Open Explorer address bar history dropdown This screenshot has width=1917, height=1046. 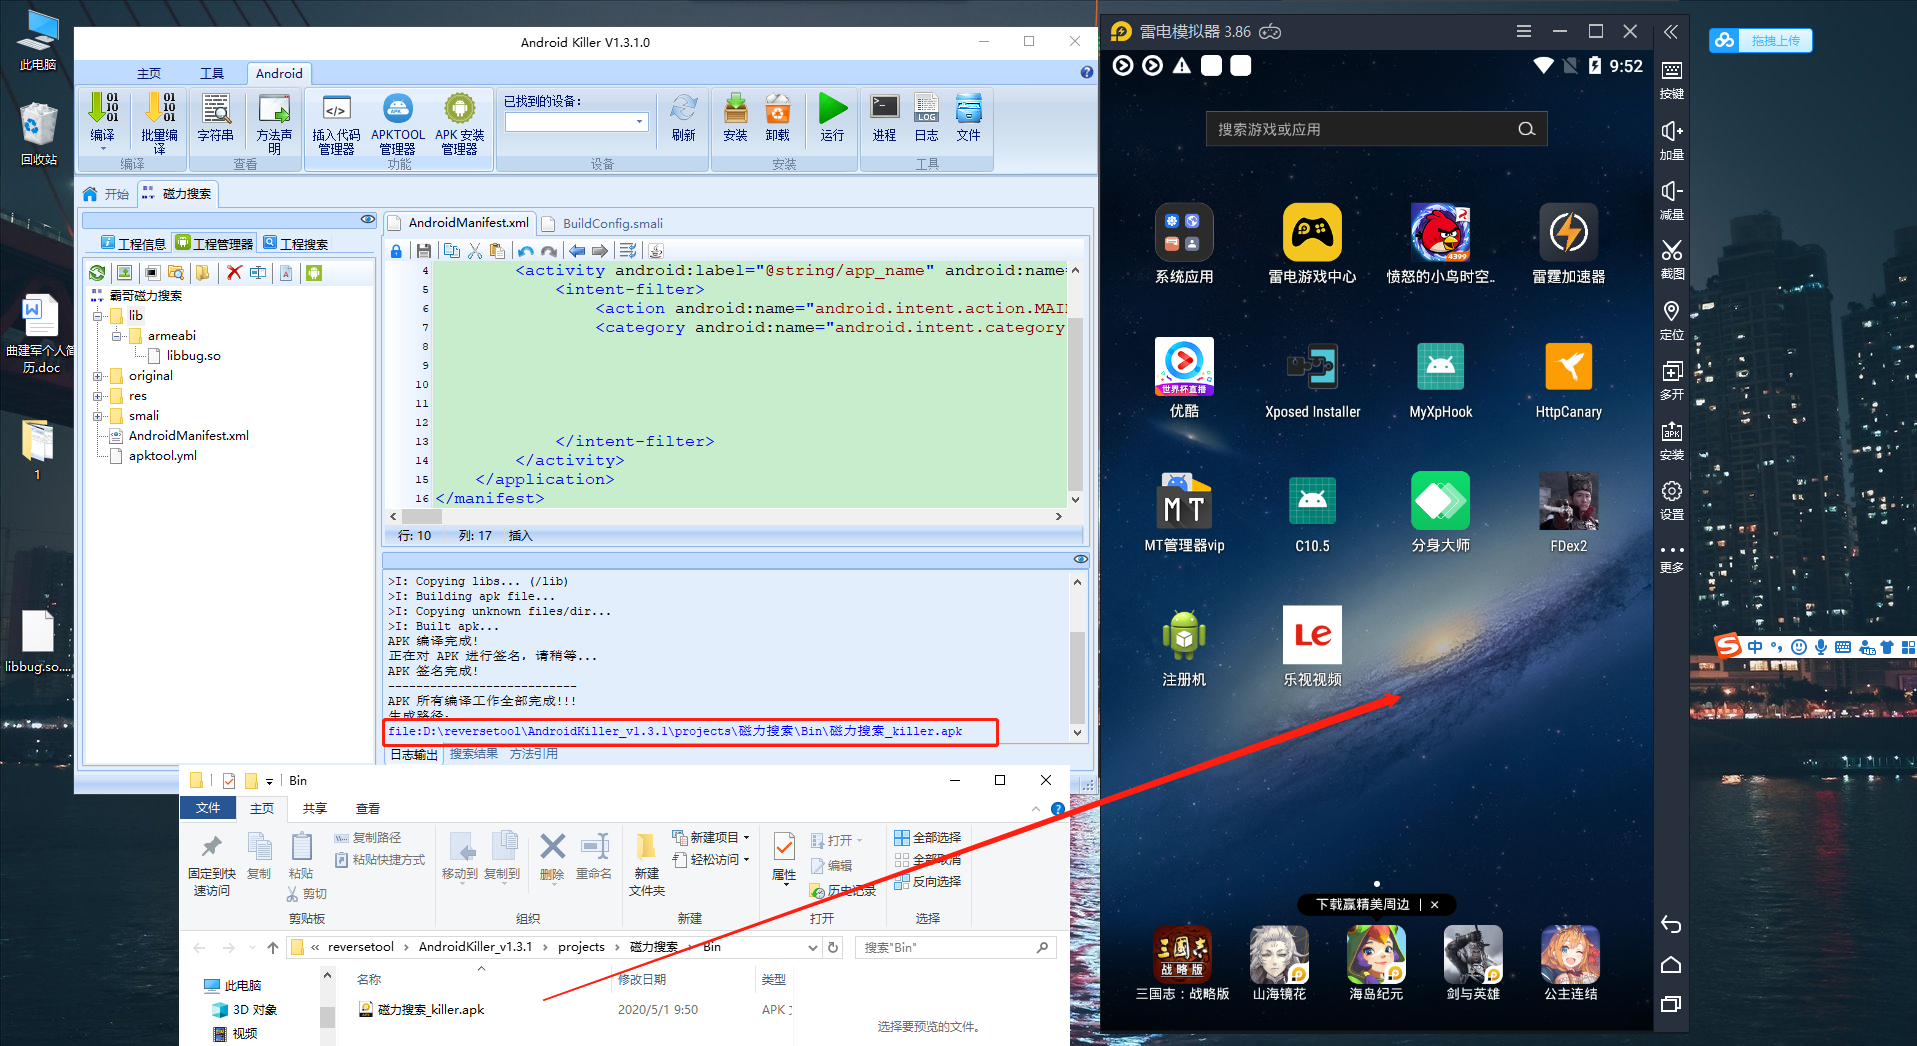pyautogui.click(x=813, y=947)
